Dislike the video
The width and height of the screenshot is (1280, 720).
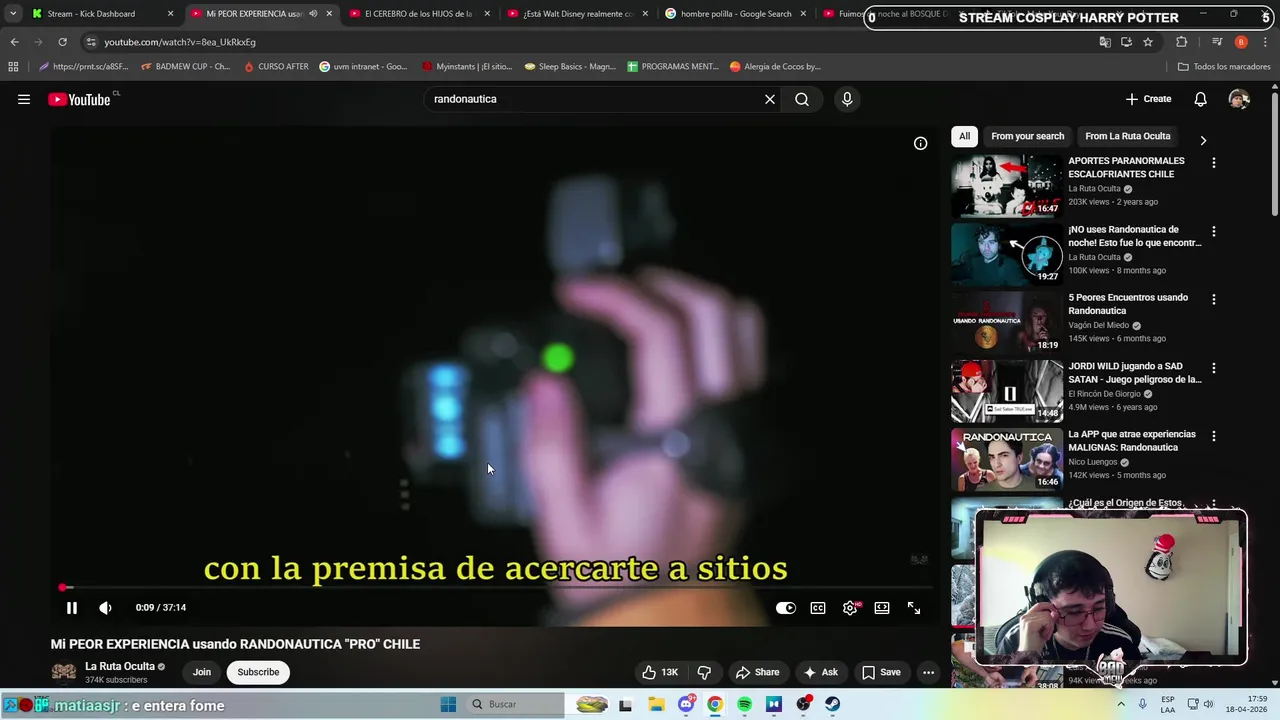click(704, 672)
